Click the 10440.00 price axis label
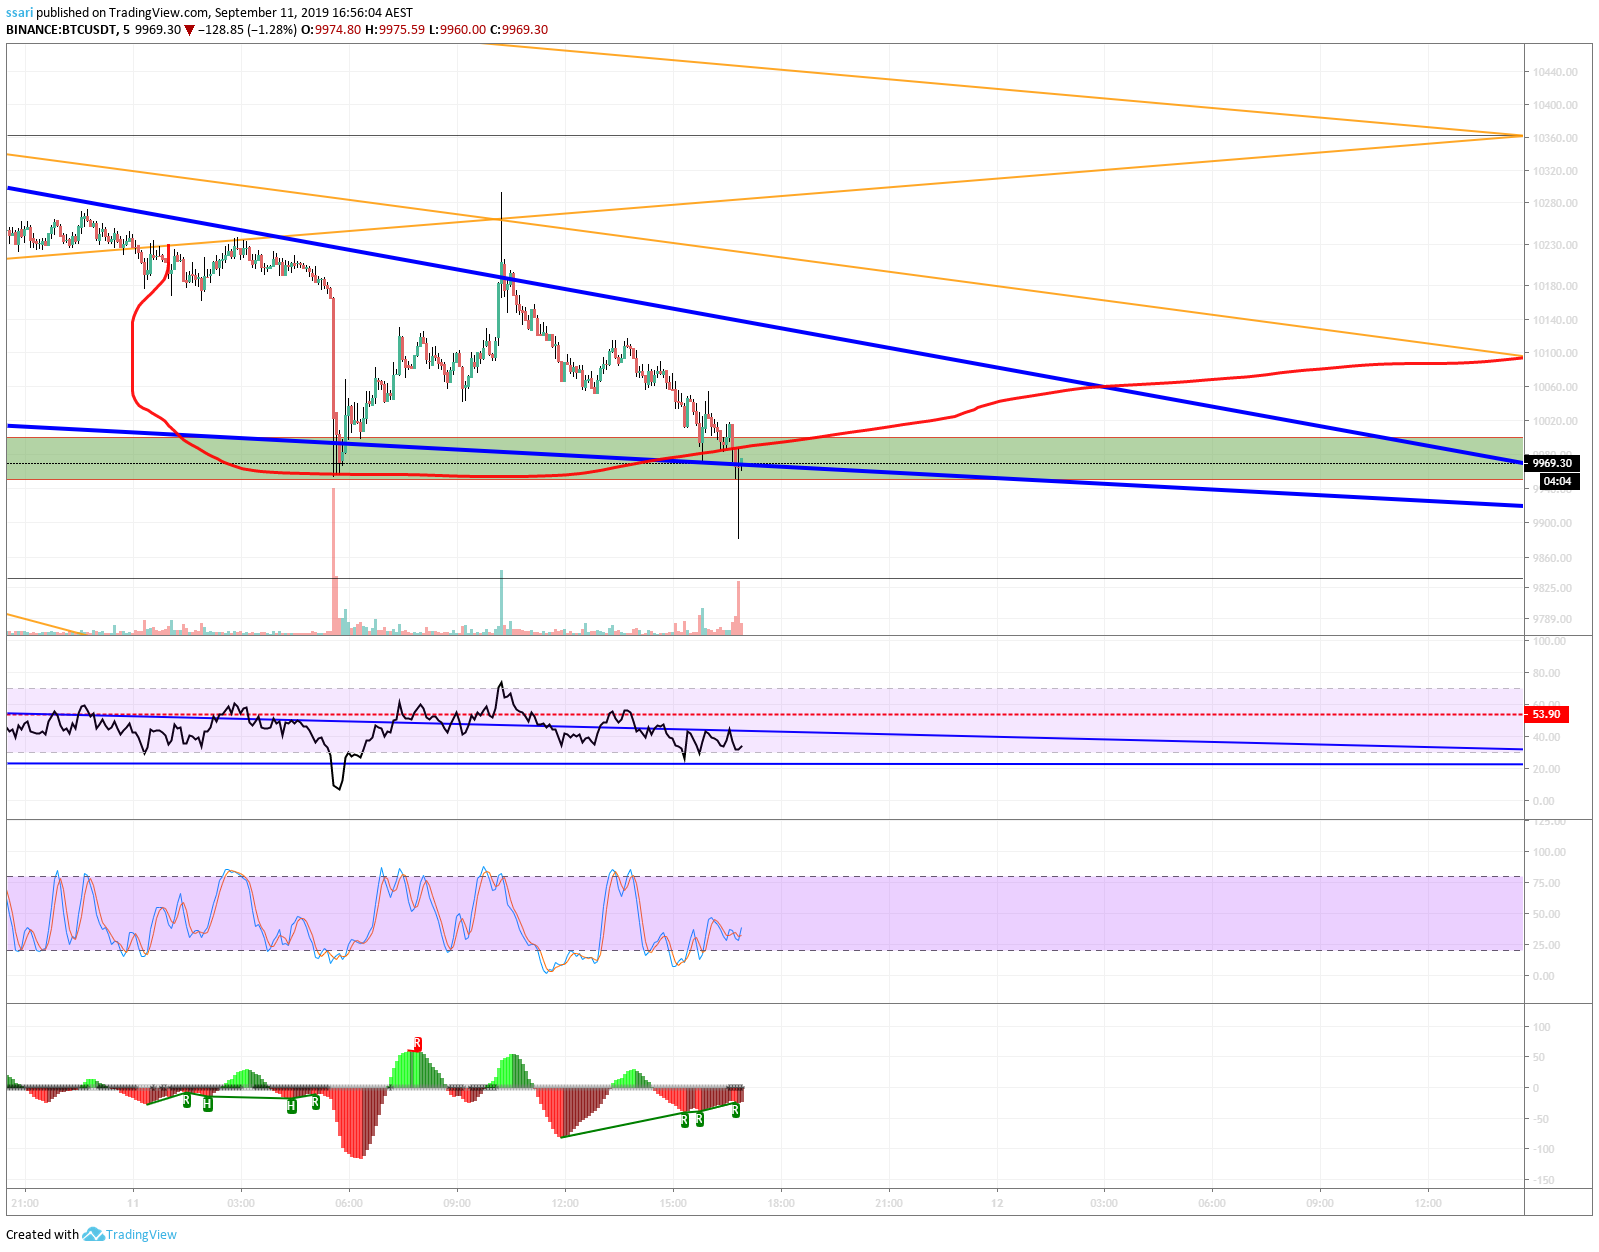The image size is (1599, 1252). 1555,72
